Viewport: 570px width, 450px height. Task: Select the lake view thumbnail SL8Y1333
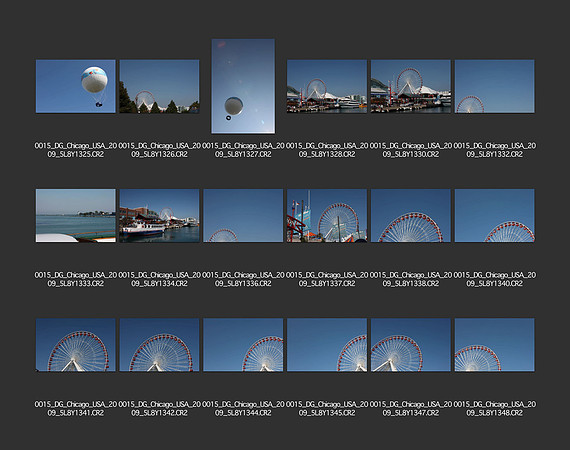[76, 215]
